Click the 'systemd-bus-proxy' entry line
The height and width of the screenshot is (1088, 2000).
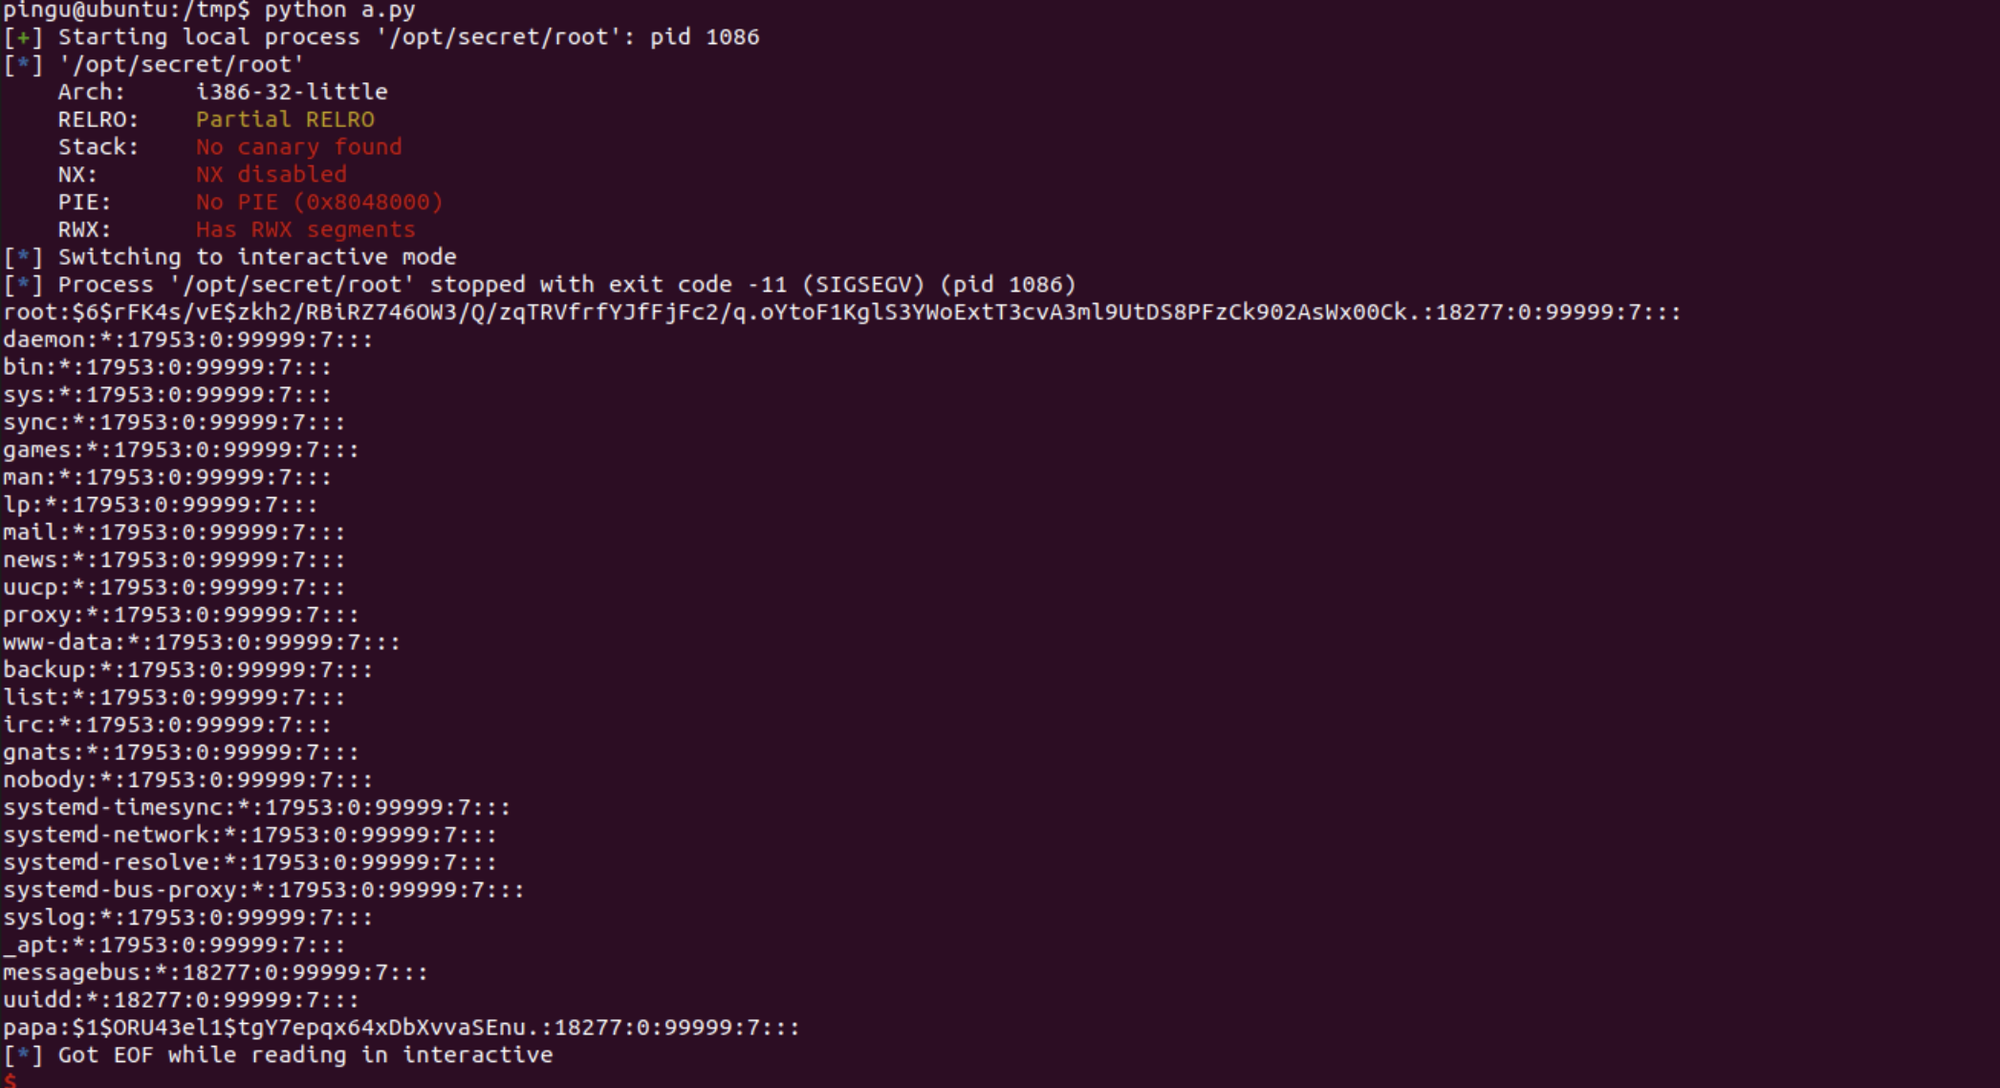[x=263, y=890]
